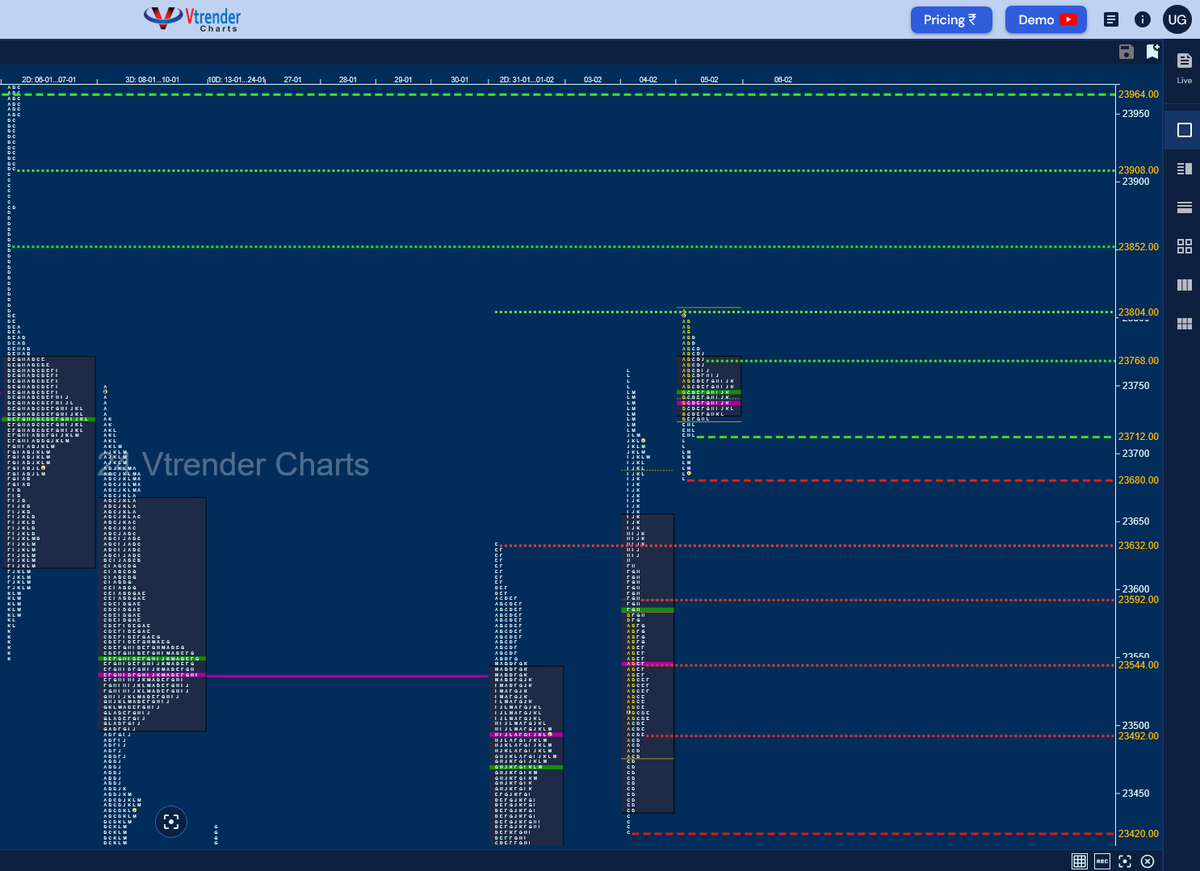The width and height of the screenshot is (1200, 871).
Task: Toggle the grid lines icon in bottom bar
Action: [1079, 861]
